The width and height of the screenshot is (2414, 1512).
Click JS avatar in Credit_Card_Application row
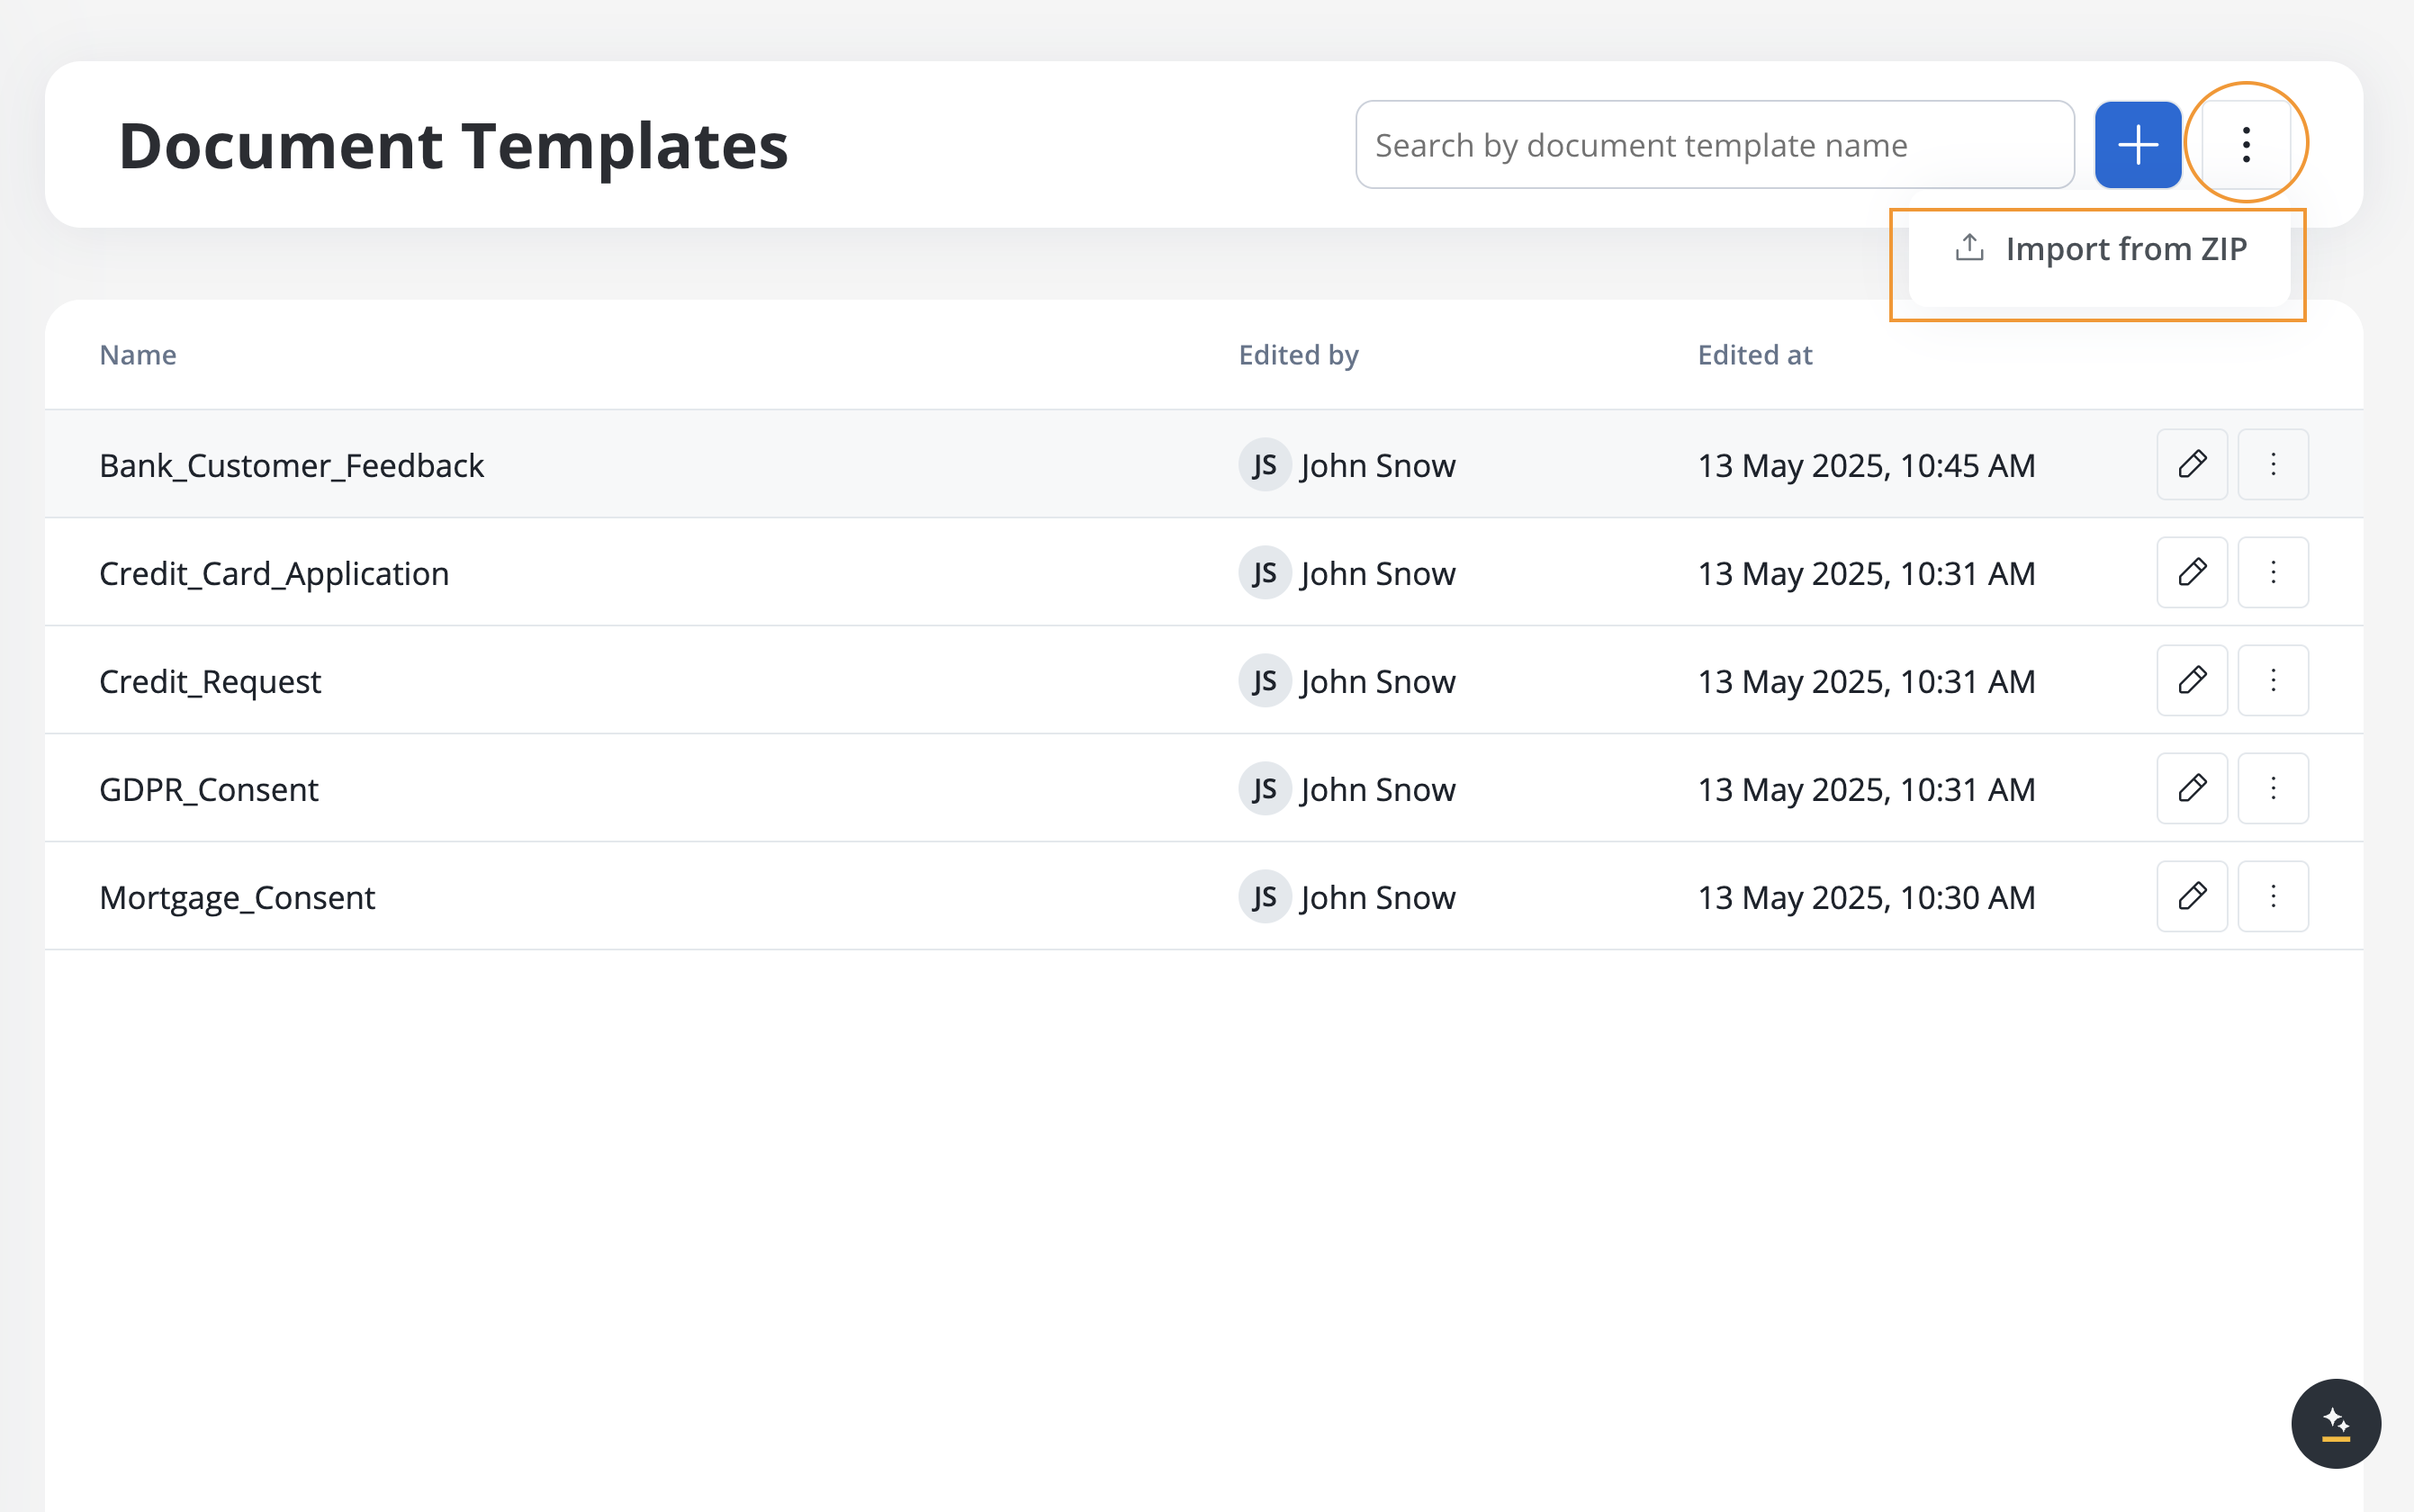click(1264, 573)
